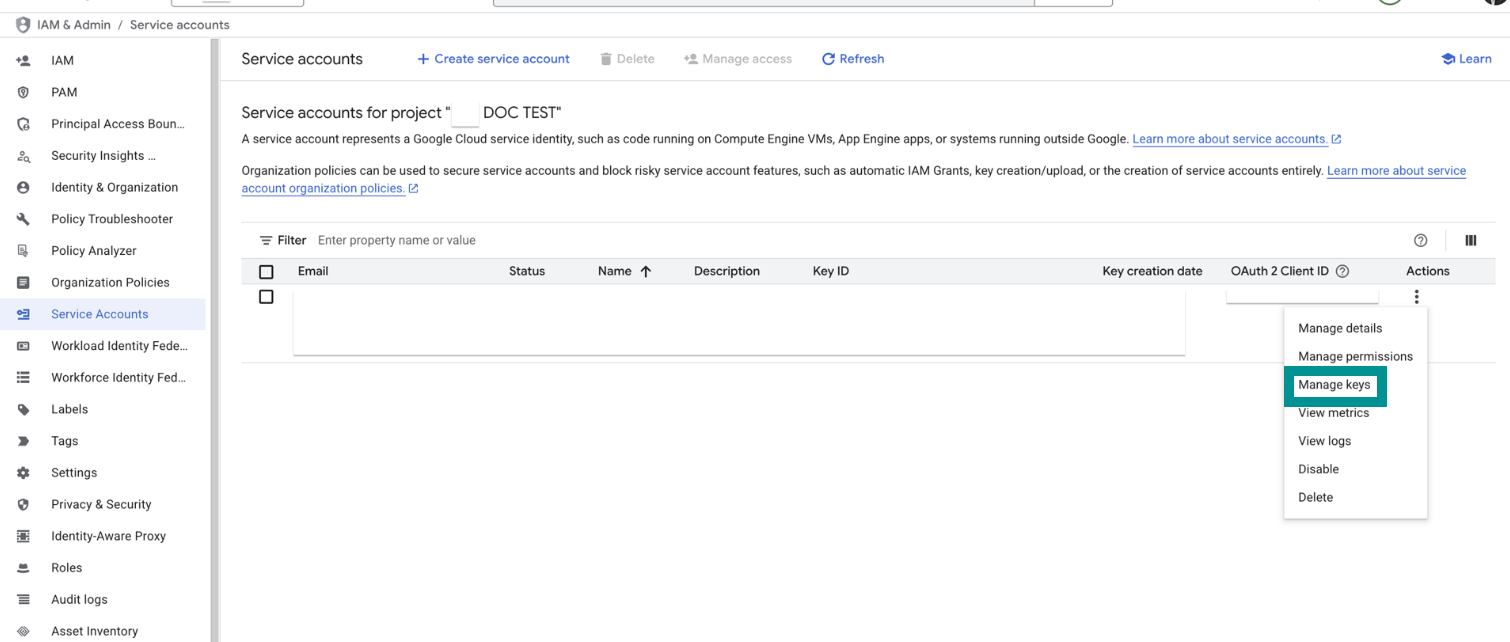Click the Create service account button
This screenshot has height=642, width=1510.
493,59
